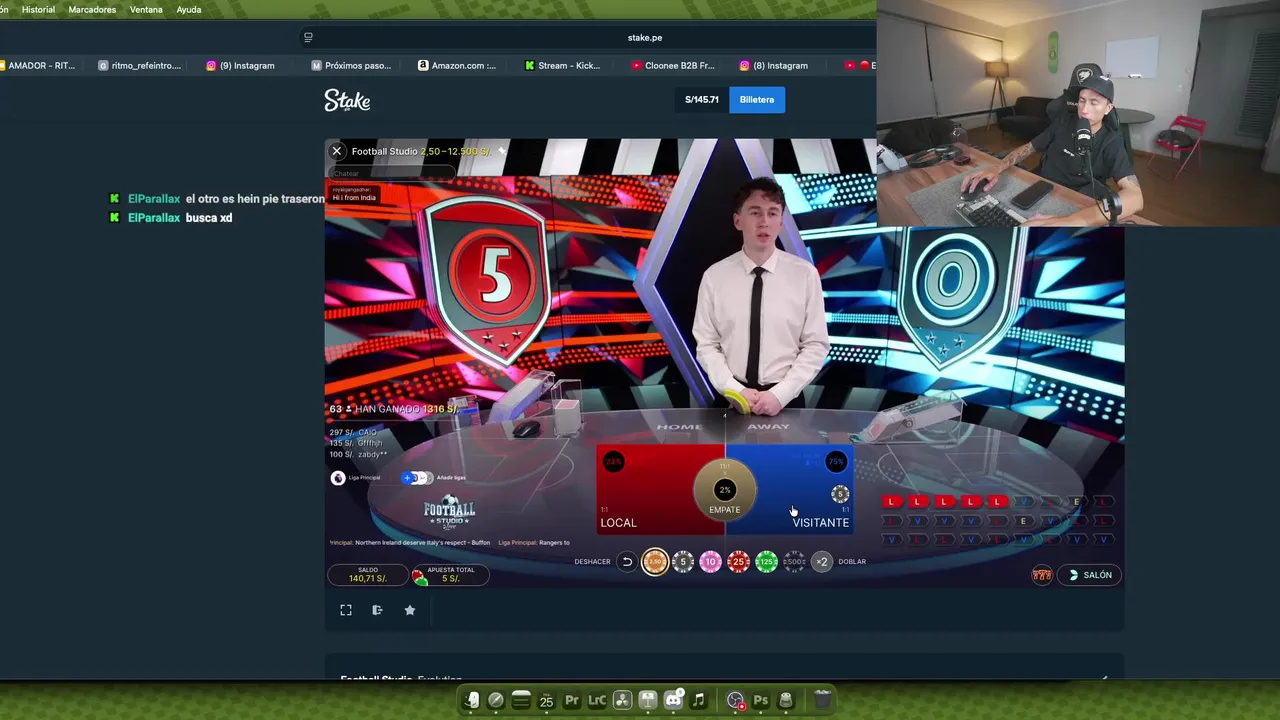Open the (8) Instagram bookmark
Viewport: 1280px width, 720px height.
pyautogui.click(x=774, y=65)
